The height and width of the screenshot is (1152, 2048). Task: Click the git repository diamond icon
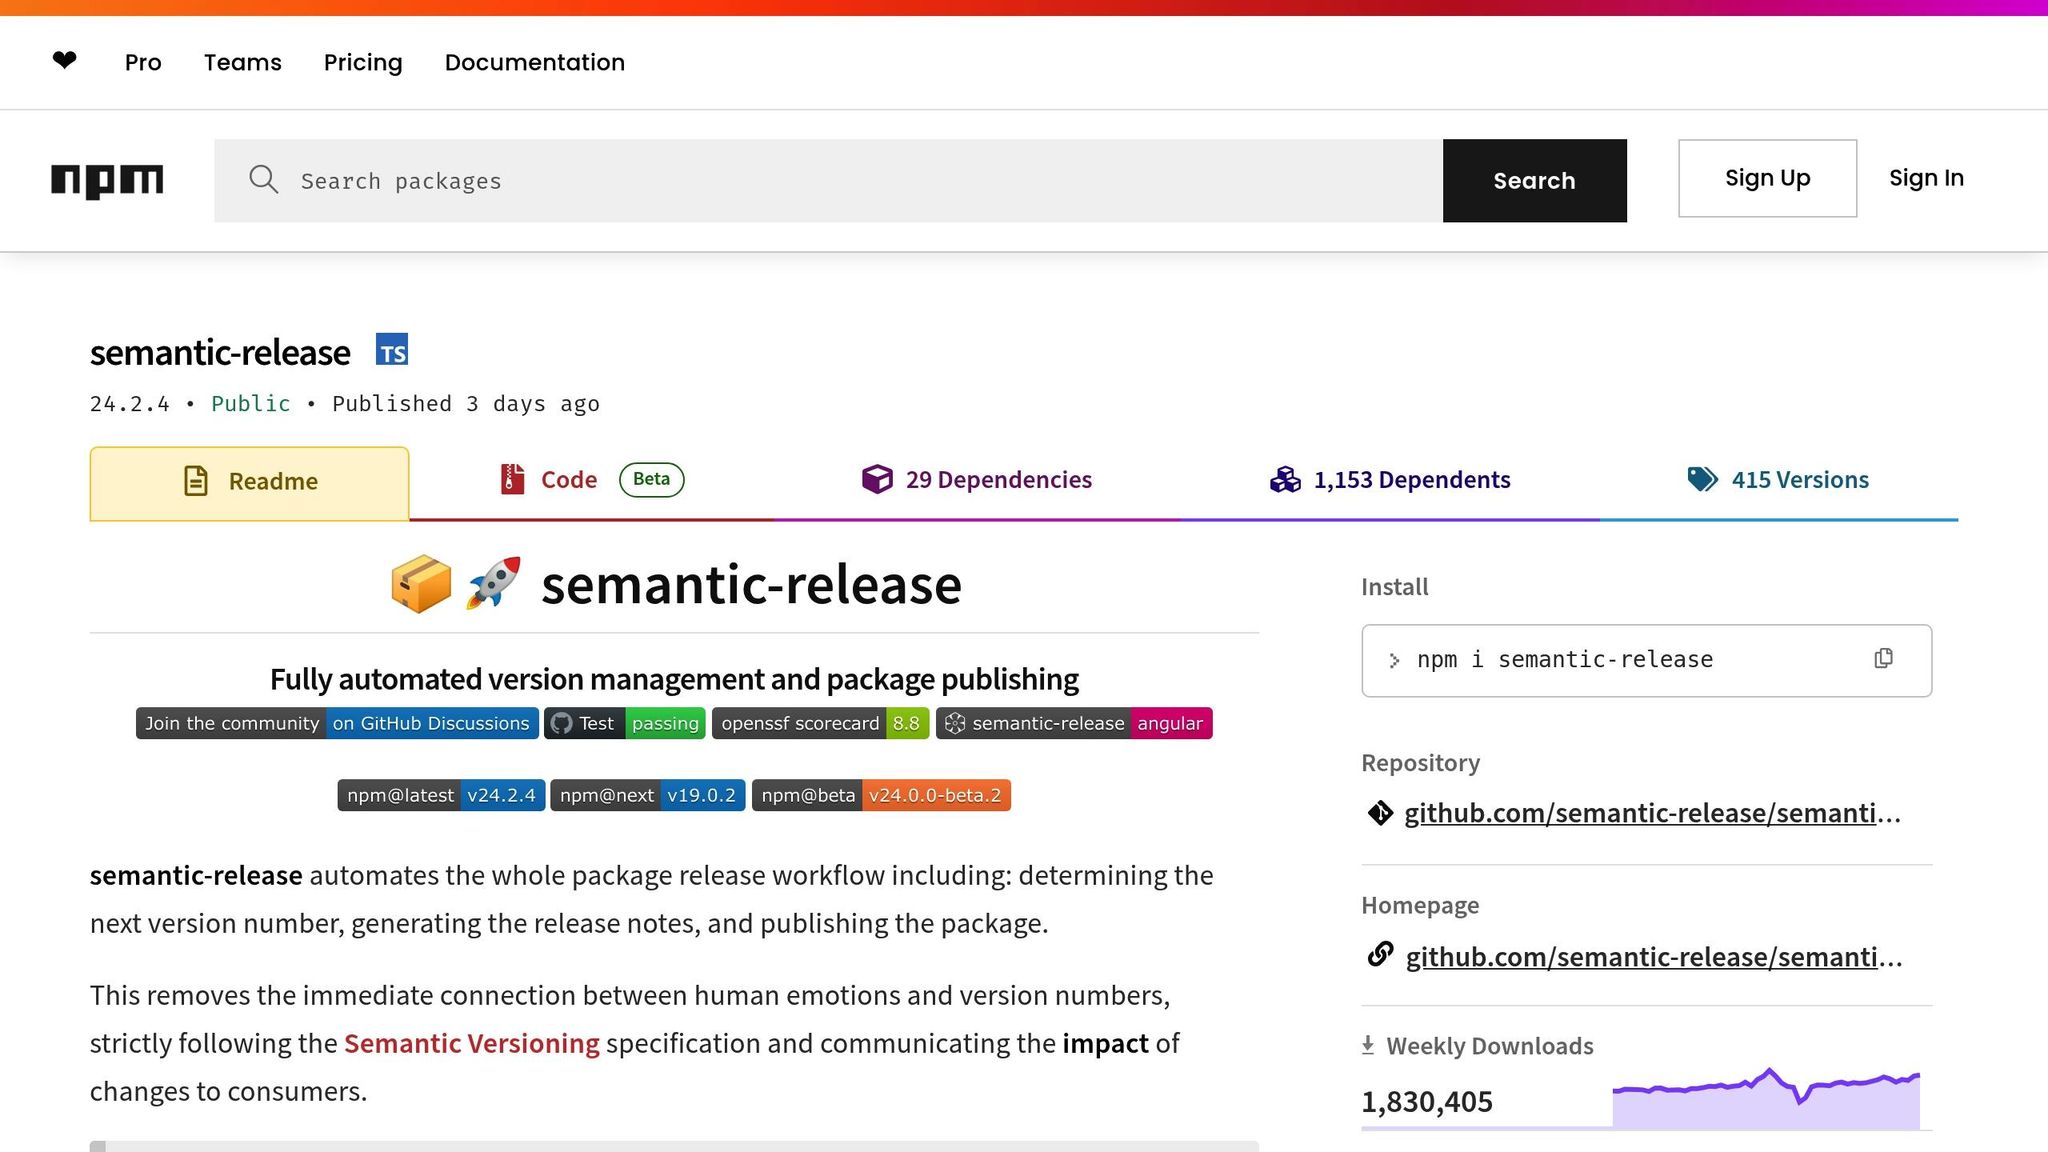[x=1380, y=813]
